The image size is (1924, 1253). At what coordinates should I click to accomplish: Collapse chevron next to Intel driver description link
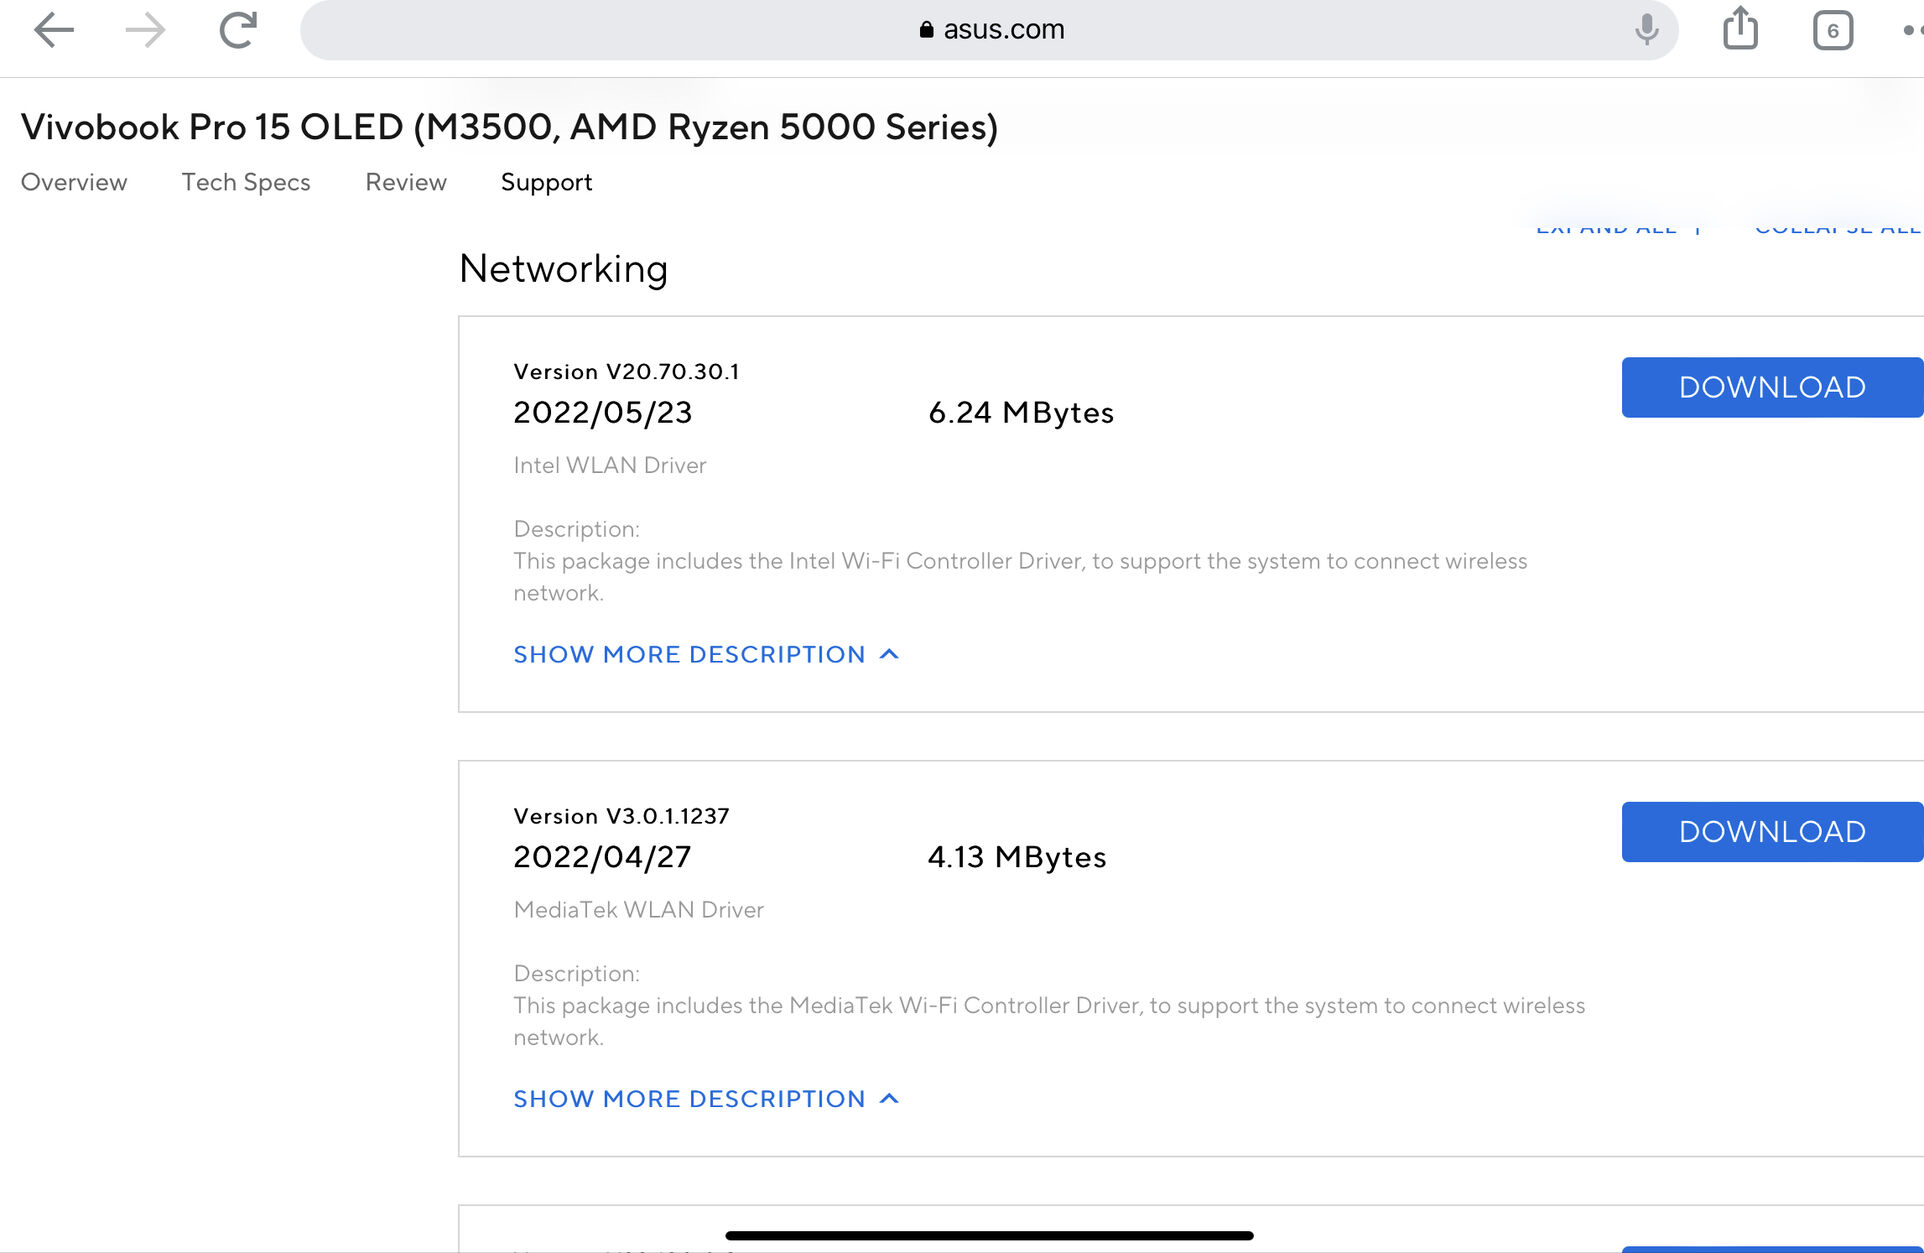tap(889, 654)
